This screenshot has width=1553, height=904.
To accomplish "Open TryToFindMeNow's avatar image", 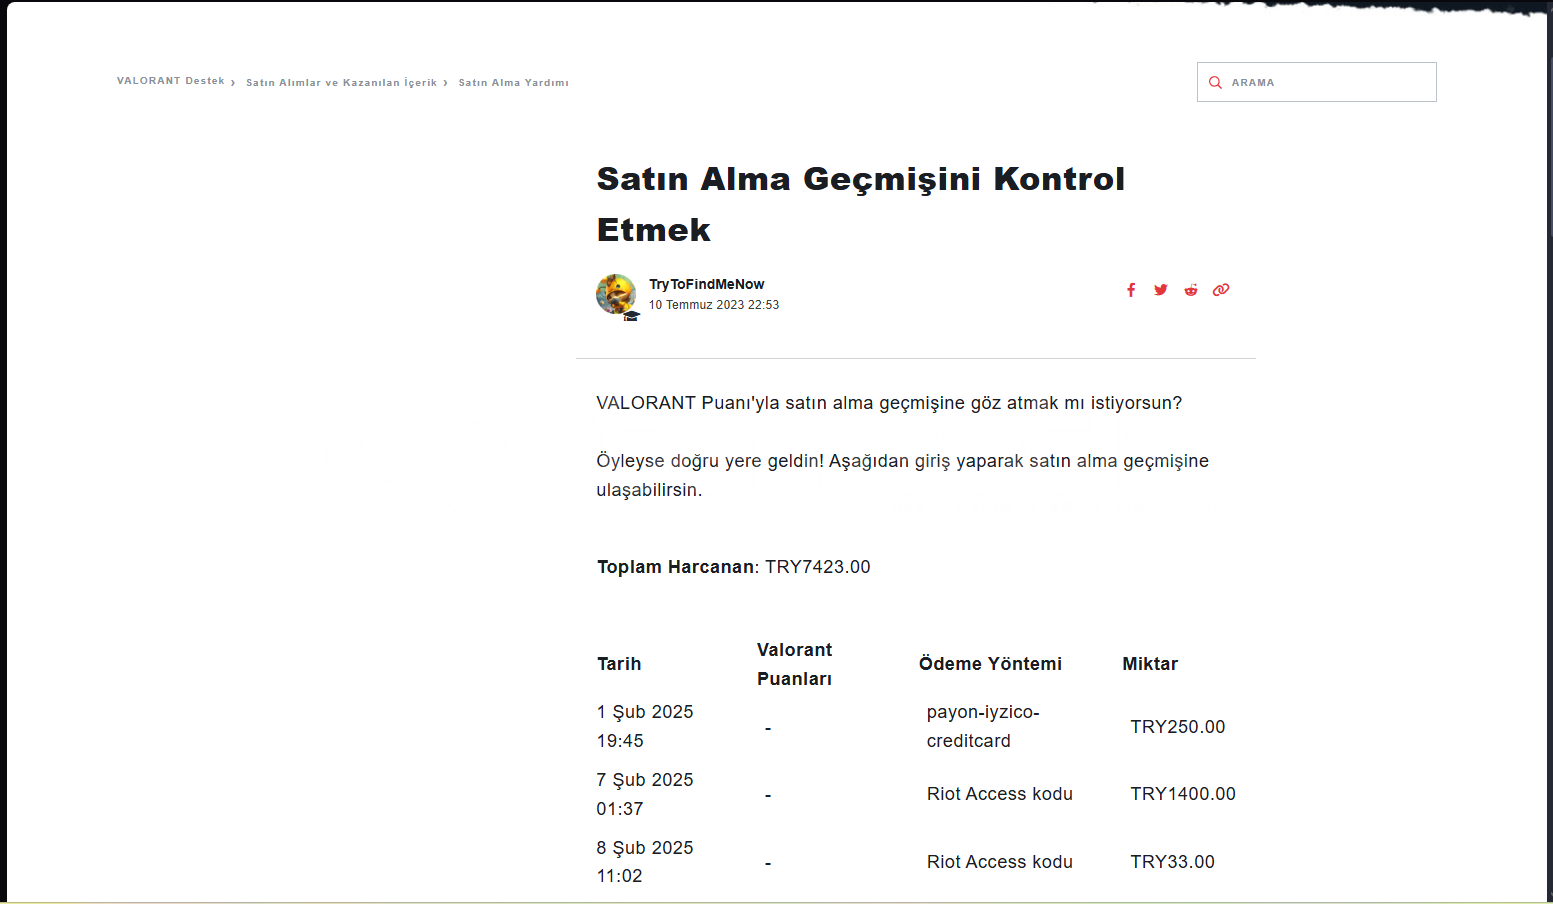I will (616, 295).
